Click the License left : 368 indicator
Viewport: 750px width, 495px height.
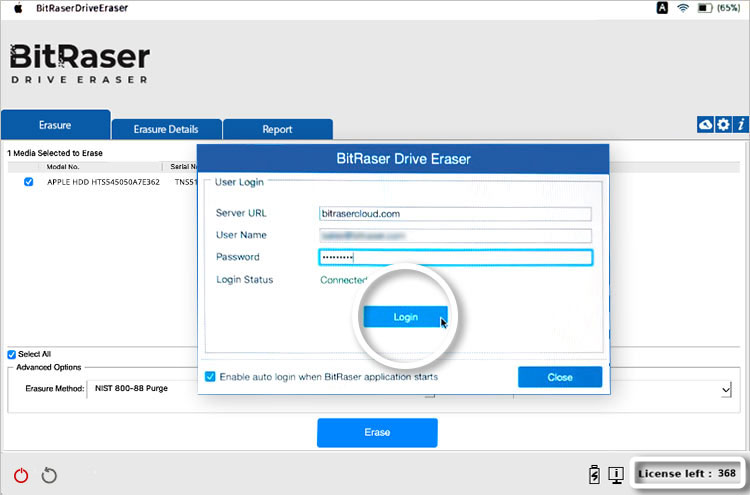point(687,473)
